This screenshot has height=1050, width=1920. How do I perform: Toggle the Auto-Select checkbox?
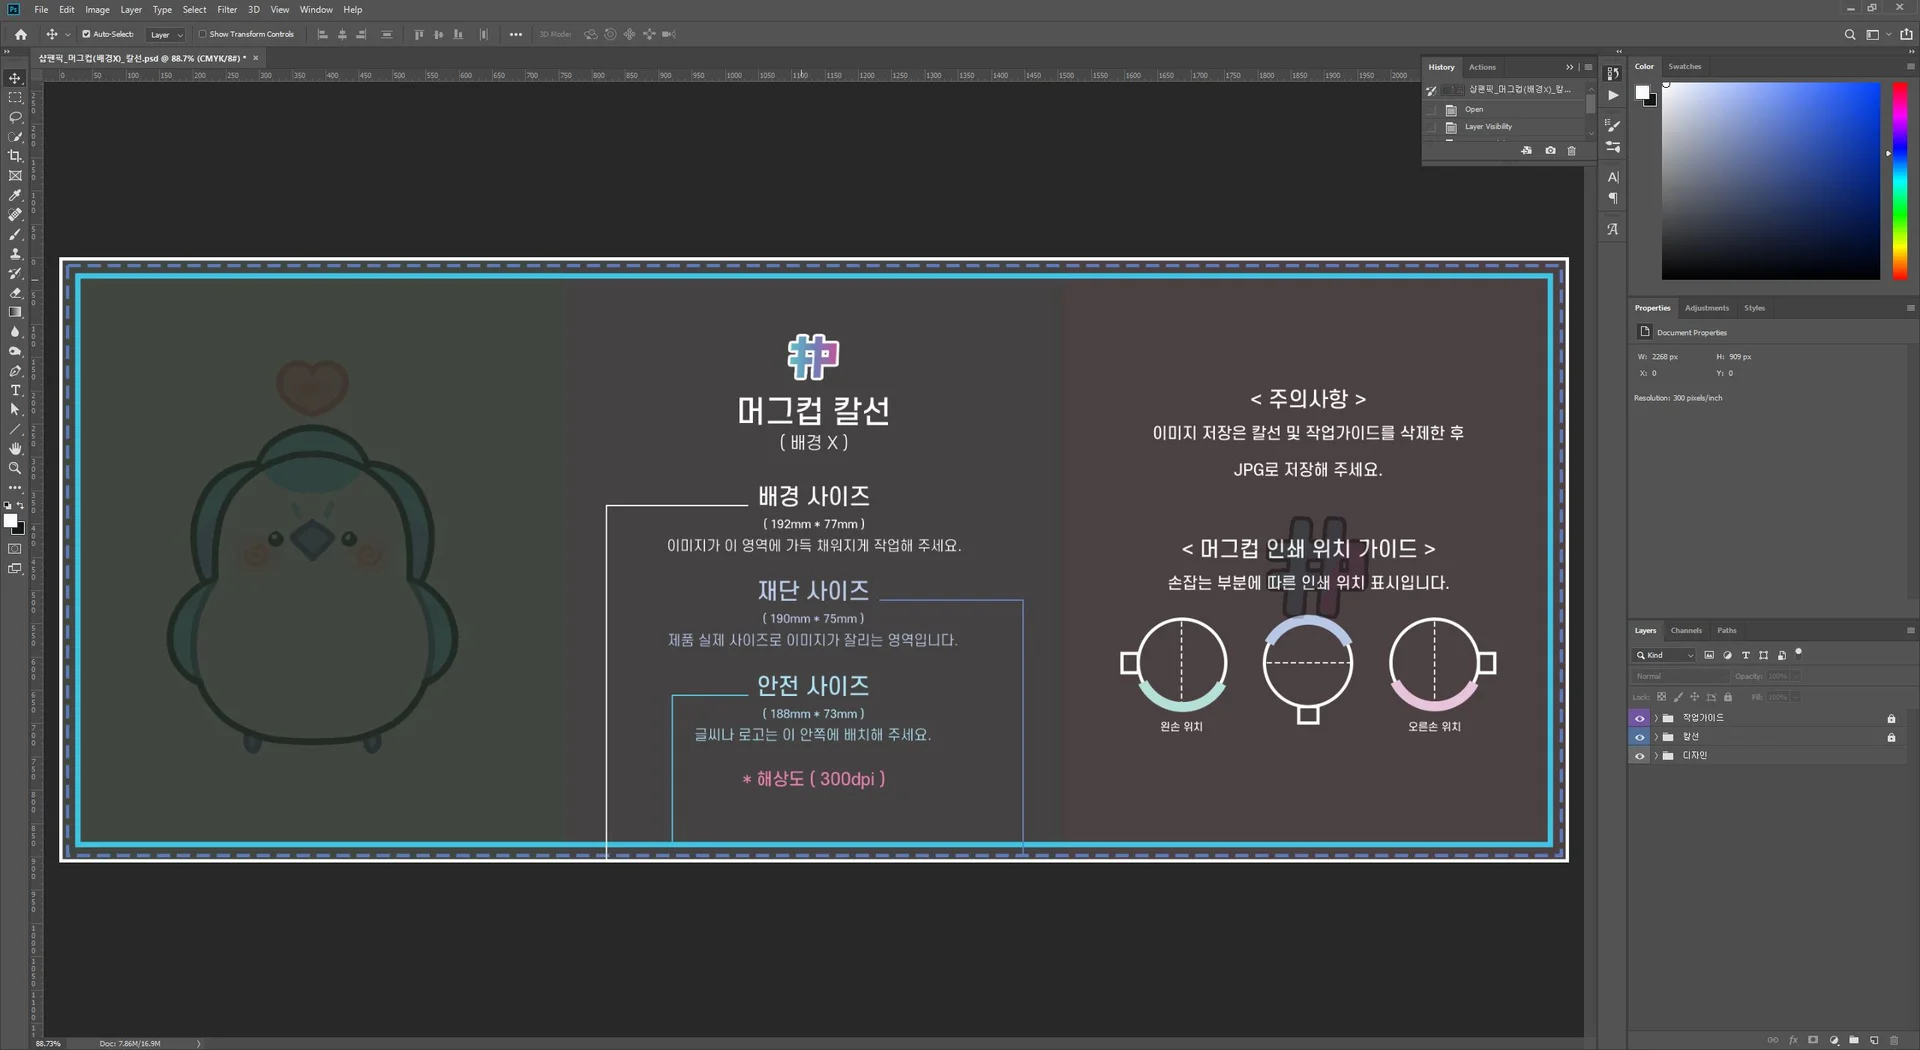pyautogui.click(x=87, y=34)
